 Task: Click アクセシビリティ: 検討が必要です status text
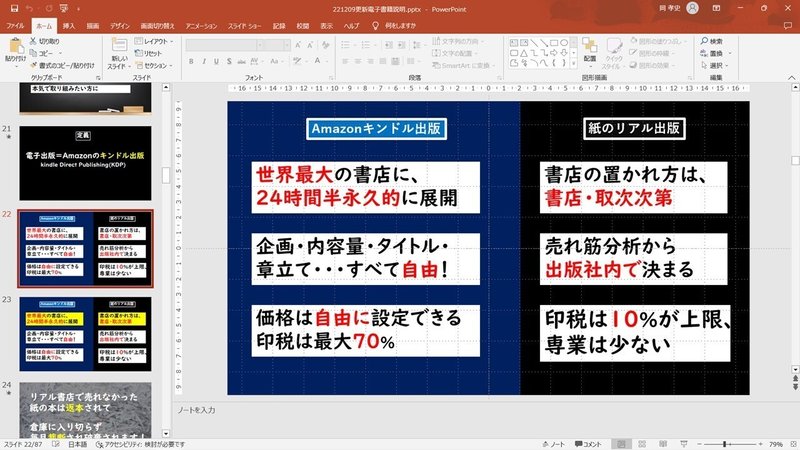(141, 444)
